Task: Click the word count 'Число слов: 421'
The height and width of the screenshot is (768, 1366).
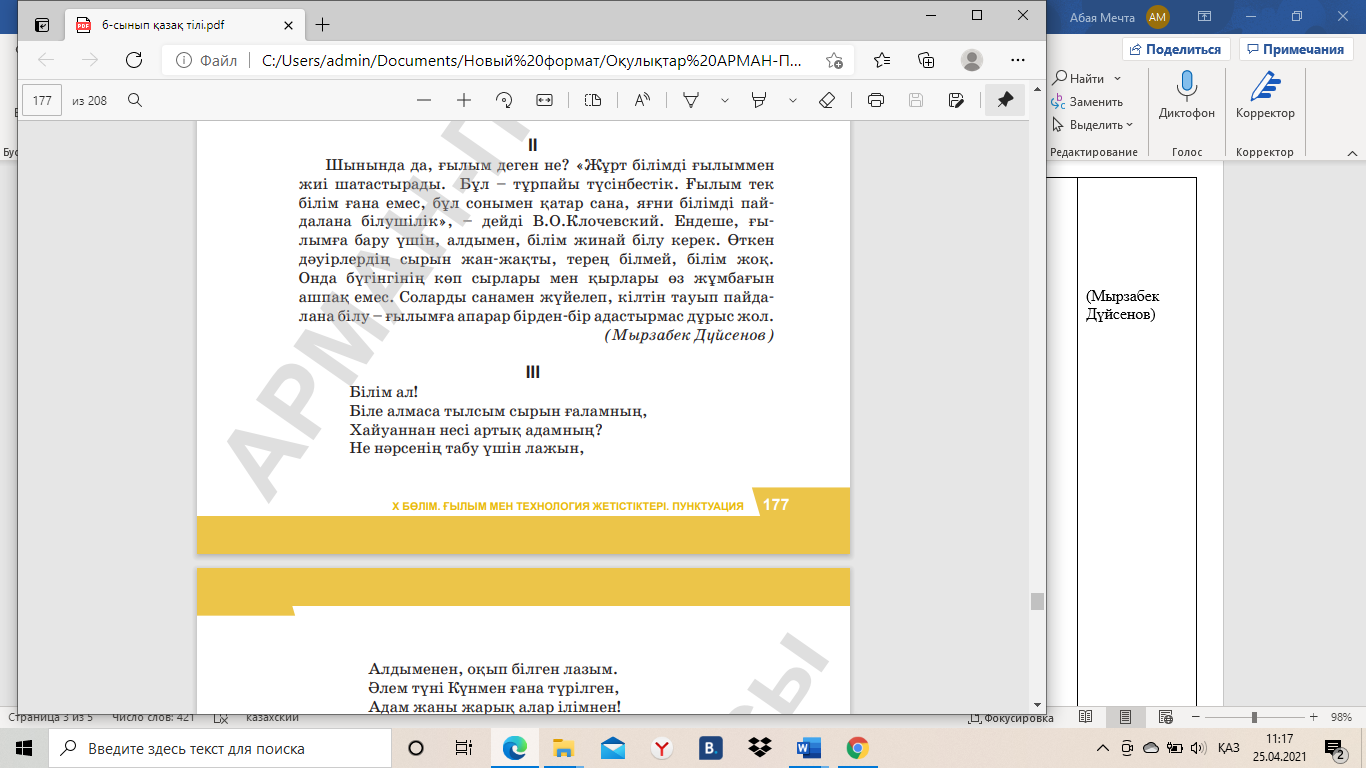Action: pos(154,717)
